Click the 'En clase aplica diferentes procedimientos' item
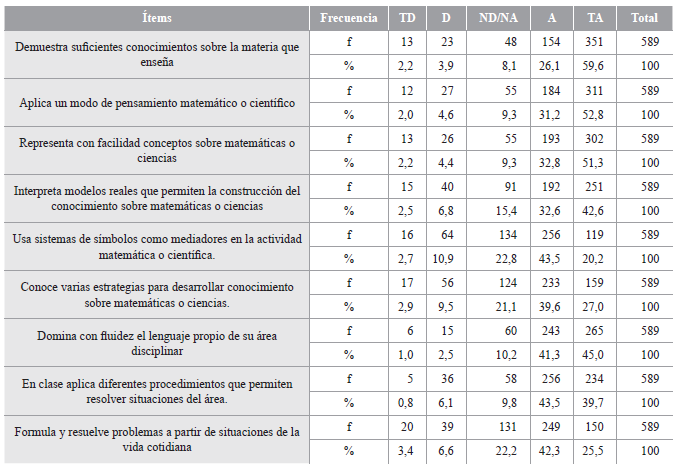This screenshot has width=678, height=464. pos(157,391)
